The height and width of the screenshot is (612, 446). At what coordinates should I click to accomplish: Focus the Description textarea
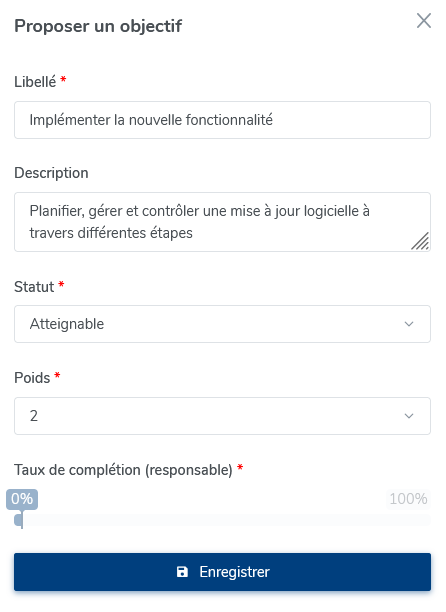click(222, 222)
